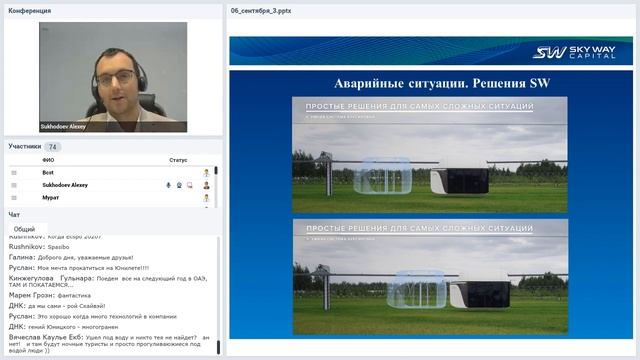This screenshot has width=640, height=360.
Task: Select participant Sukhodoev Alexey in list
Action: [x=65, y=185]
